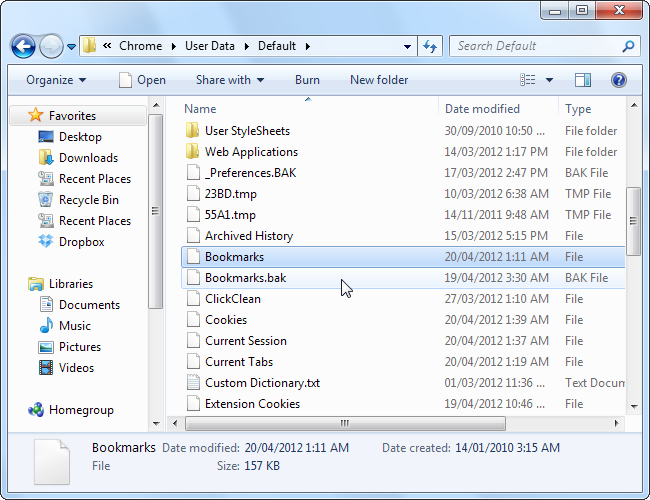Click Burn in the toolbar
650x500 pixels.
click(307, 80)
